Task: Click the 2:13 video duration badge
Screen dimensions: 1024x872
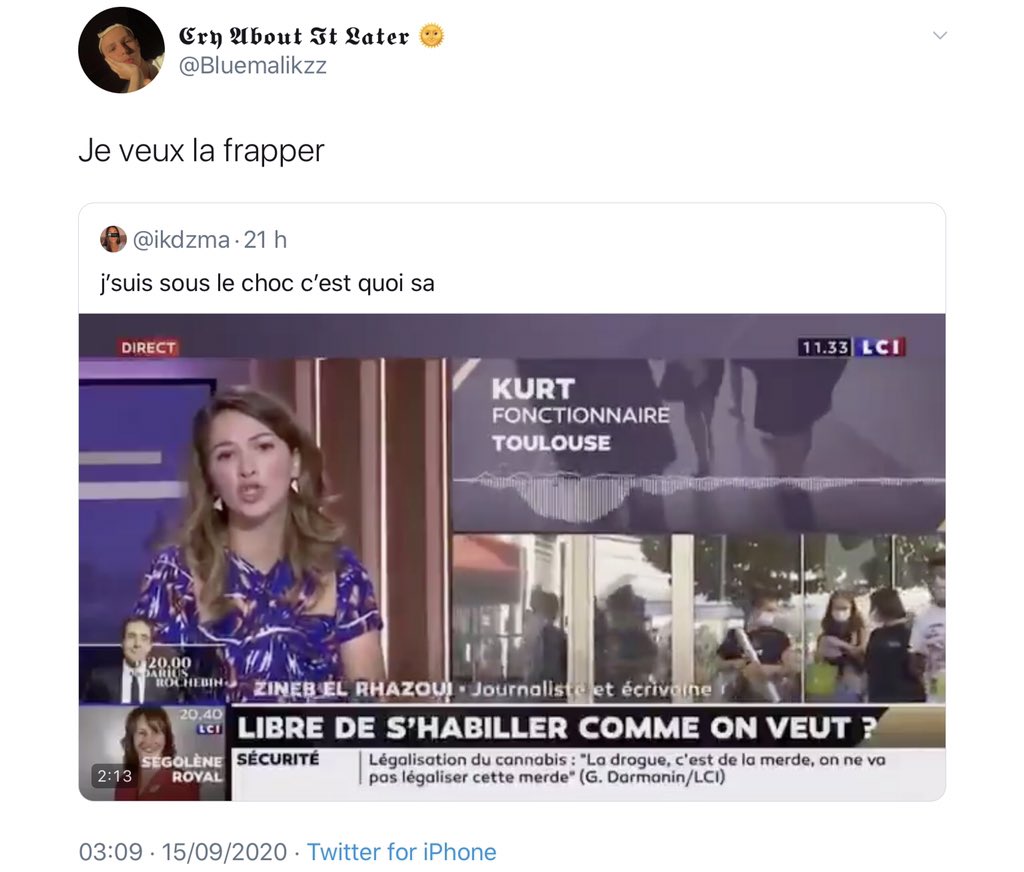Action: (114, 776)
